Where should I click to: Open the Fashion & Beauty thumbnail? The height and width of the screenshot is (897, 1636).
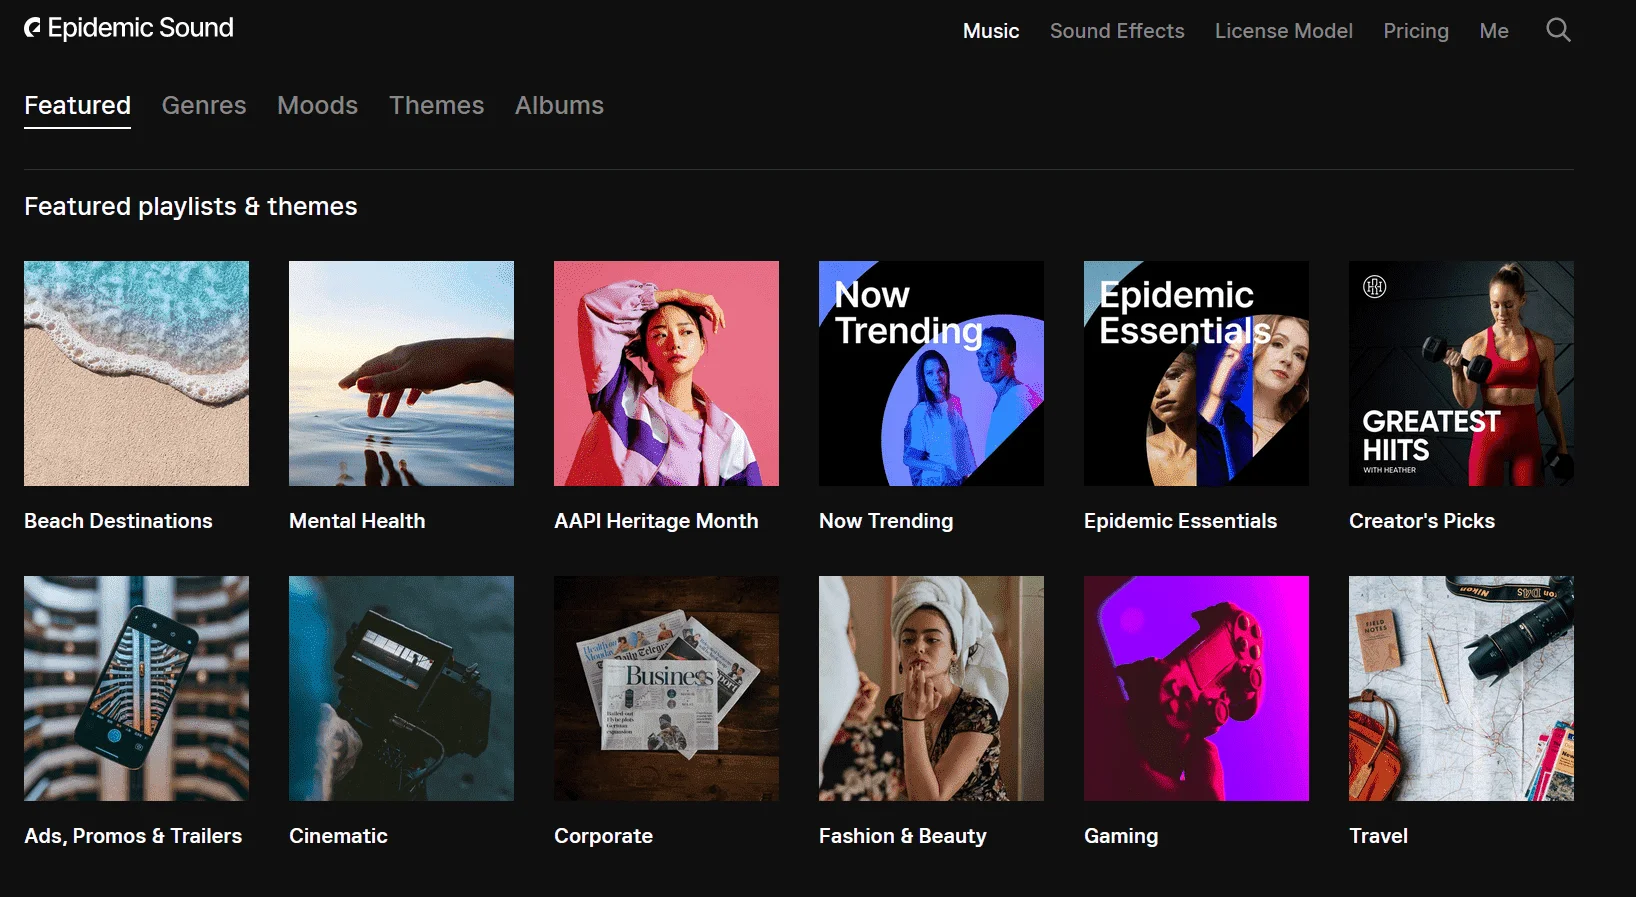931,688
